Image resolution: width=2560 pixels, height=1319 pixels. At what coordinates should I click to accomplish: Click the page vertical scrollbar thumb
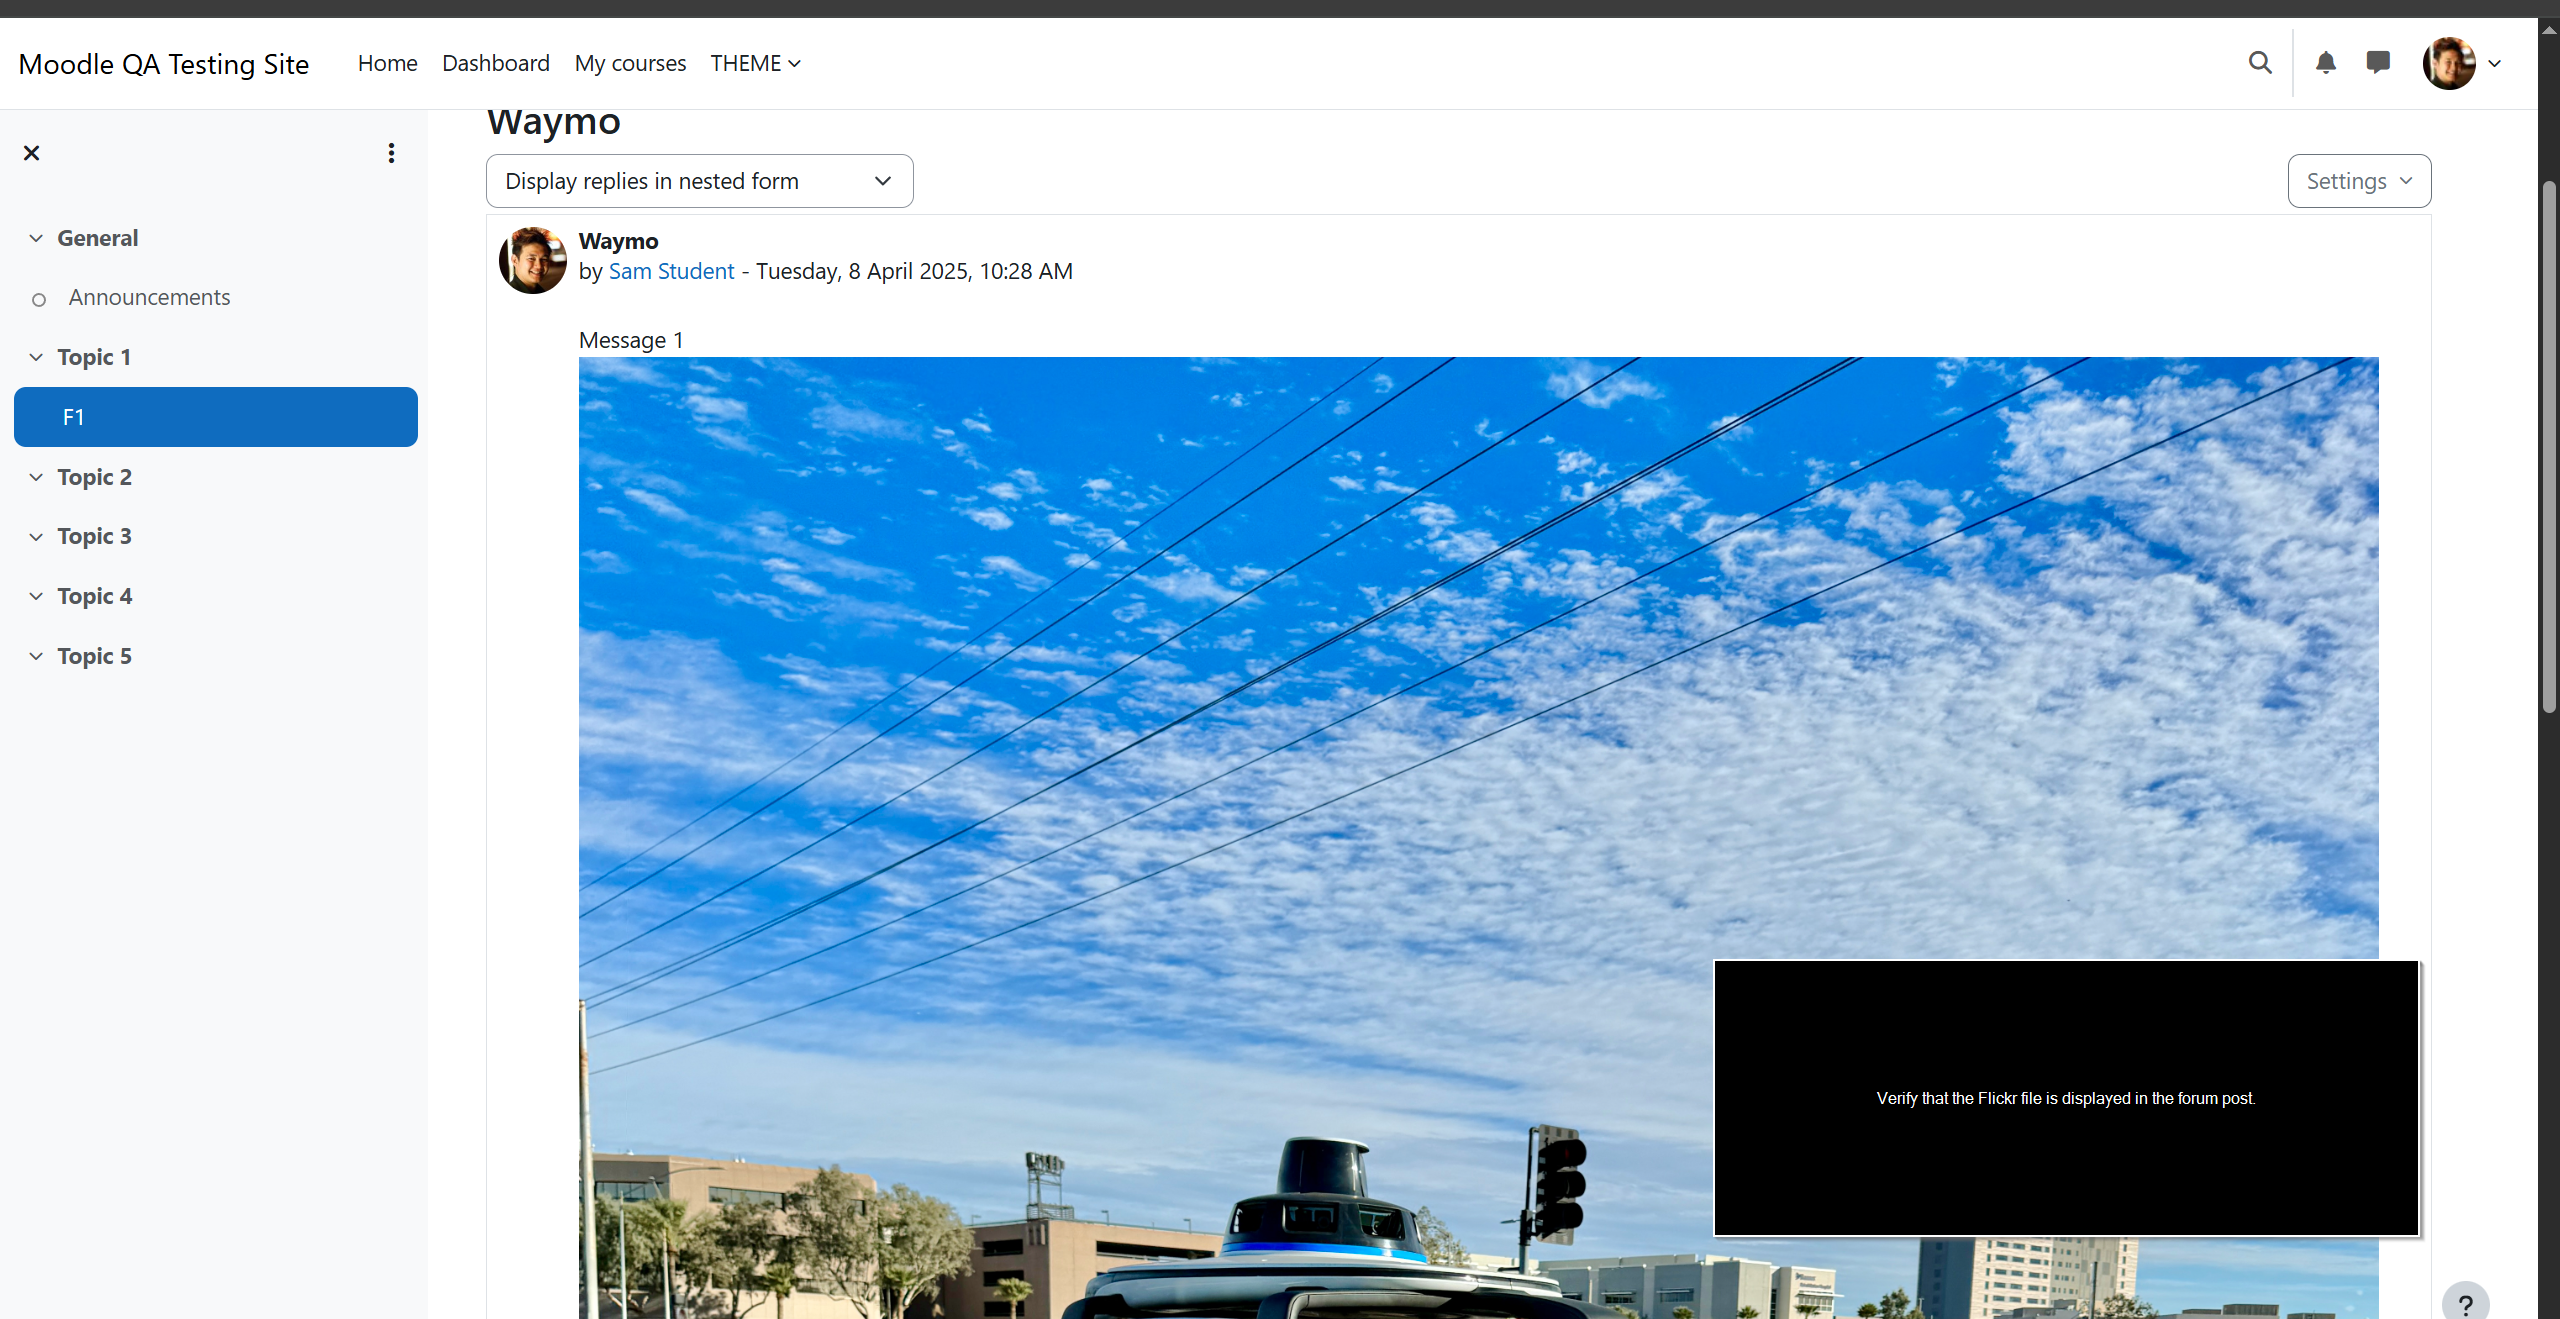tap(2549, 447)
